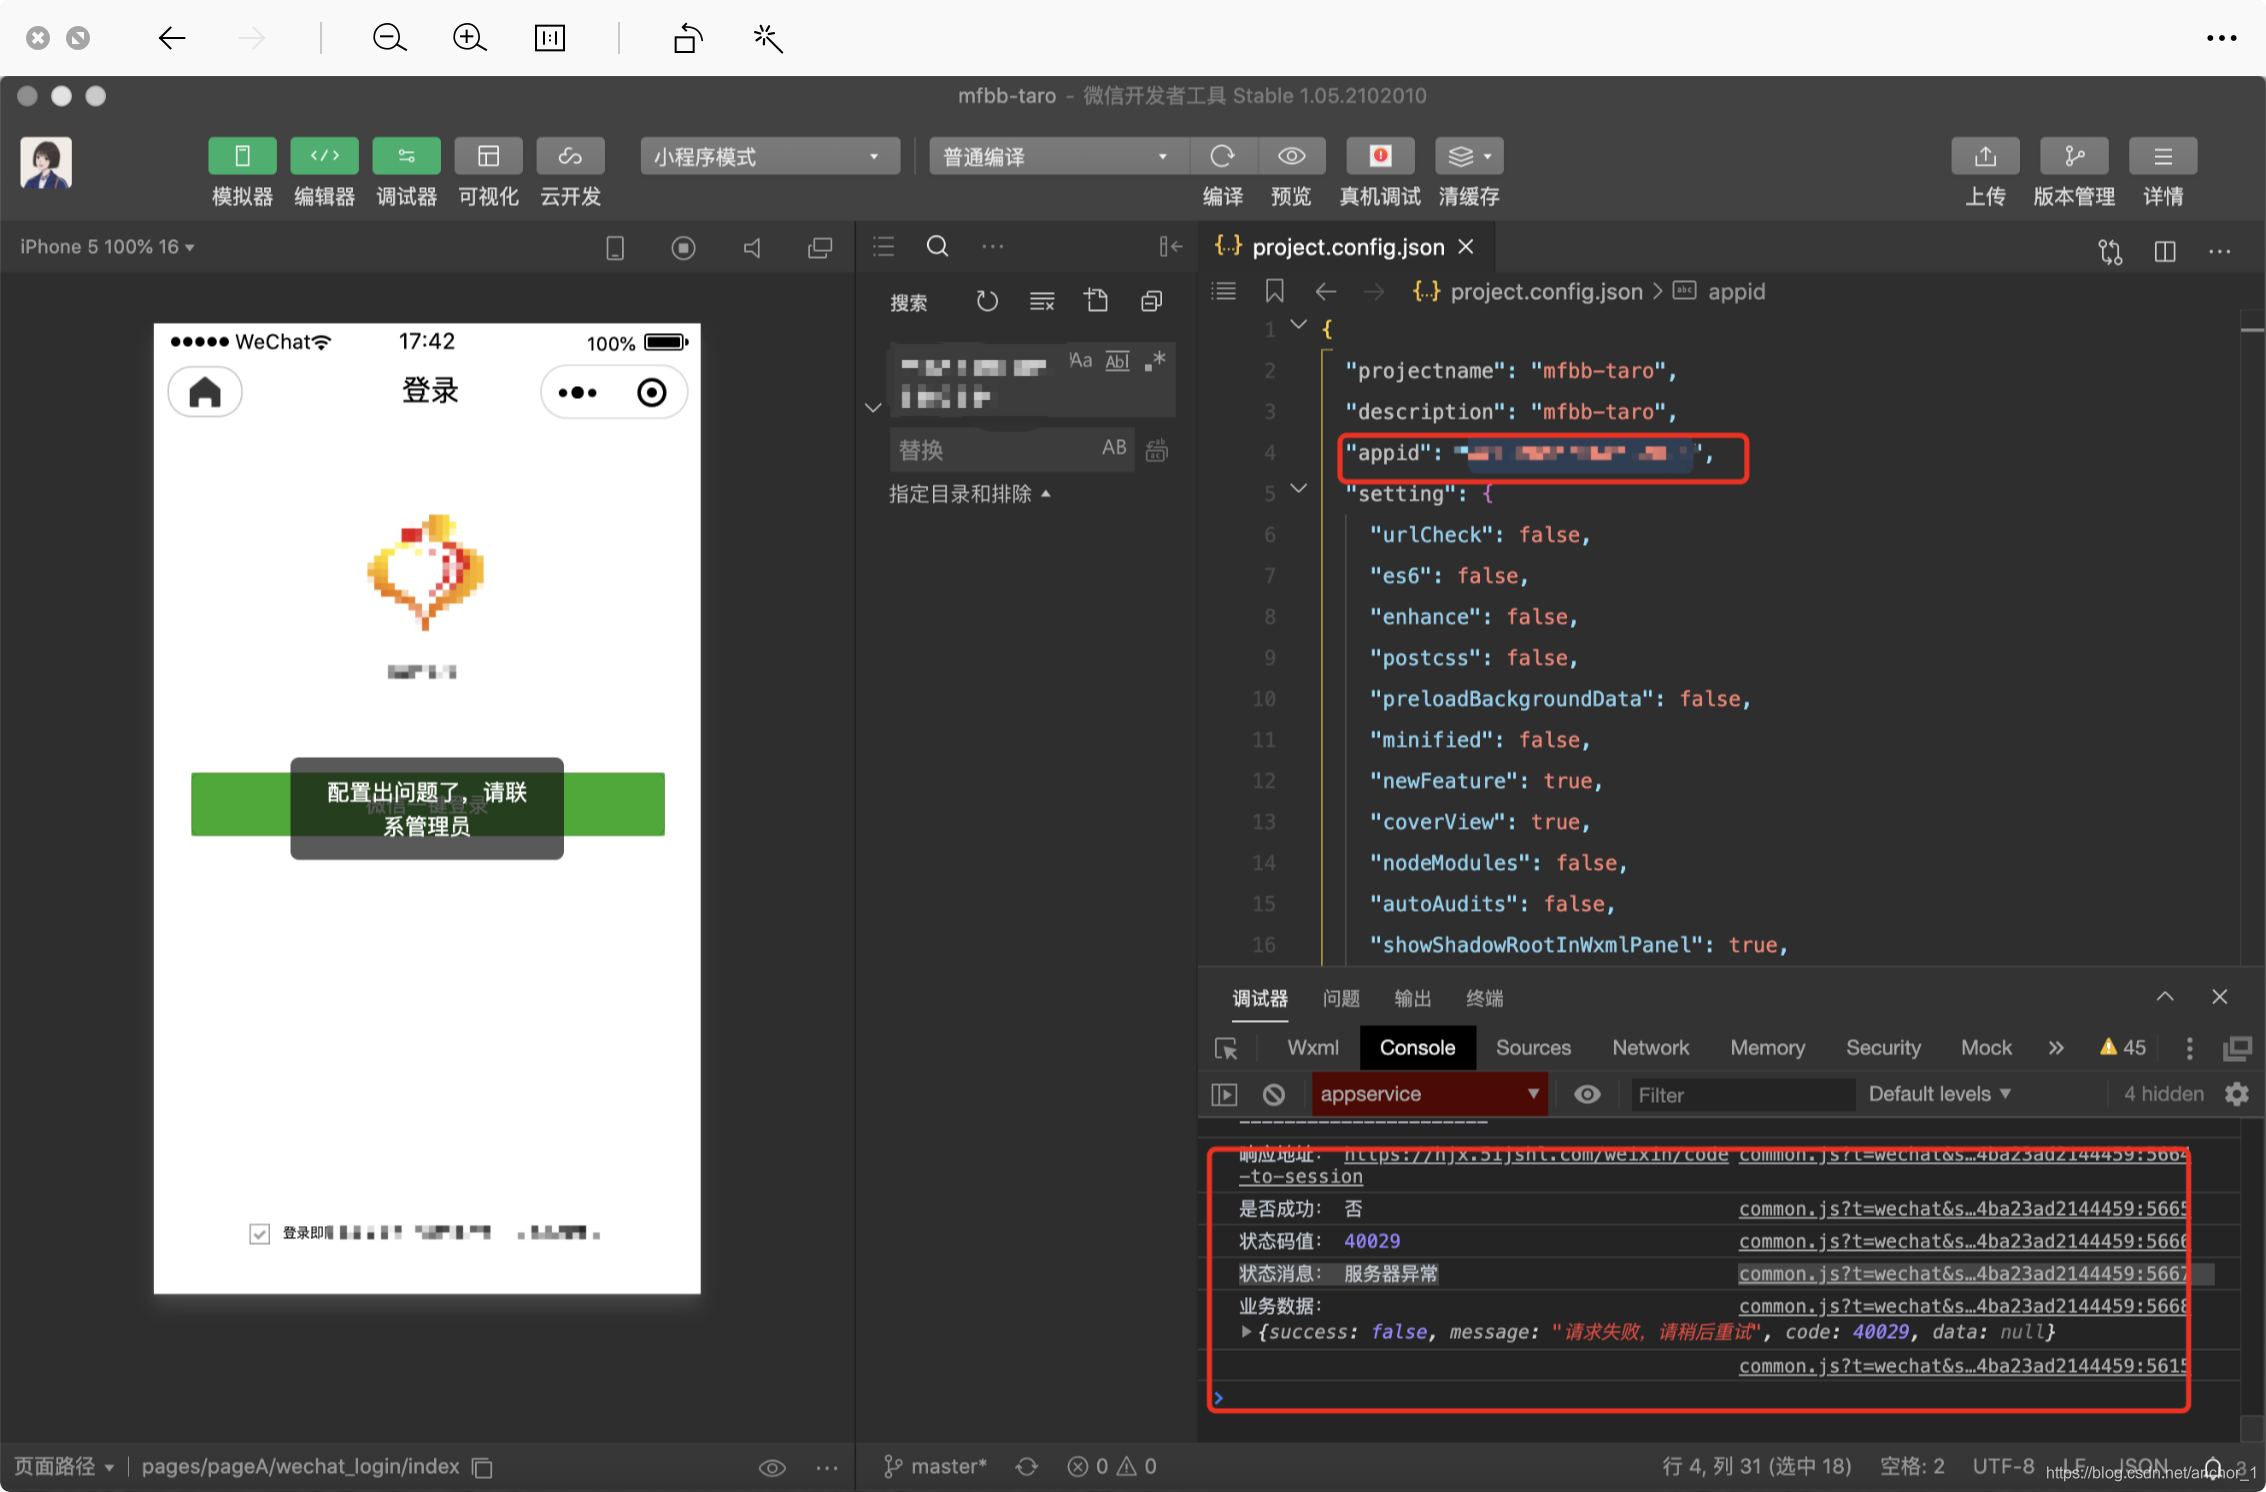Open the appservice context dropdown
The width and height of the screenshot is (2266, 1492).
pyautogui.click(x=1428, y=1094)
